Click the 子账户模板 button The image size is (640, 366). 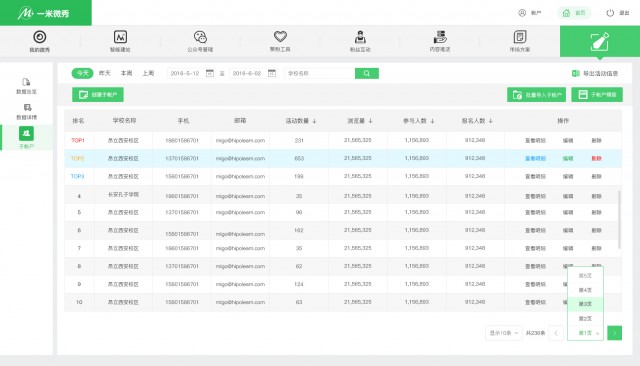597,95
